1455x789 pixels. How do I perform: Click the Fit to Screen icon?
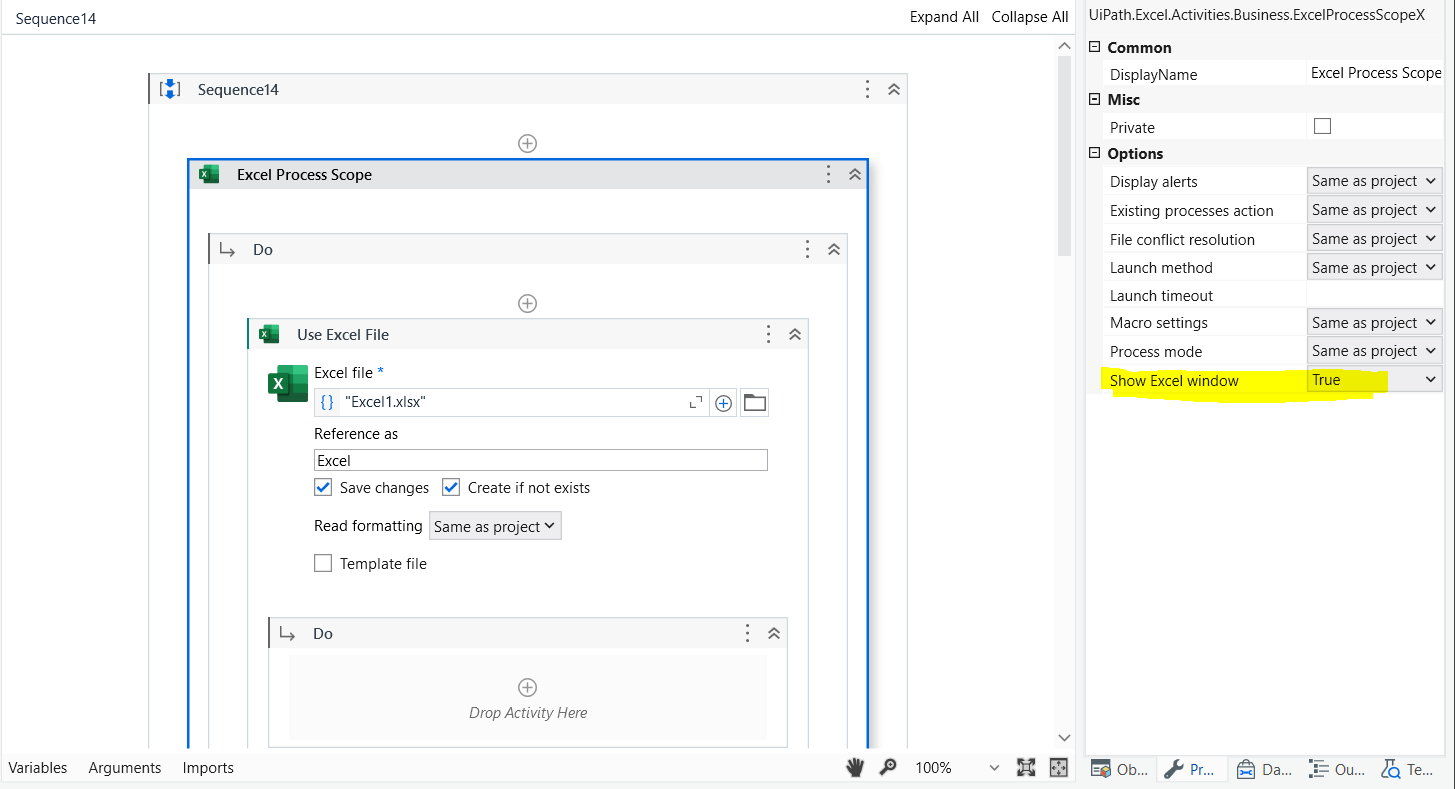click(1026, 767)
